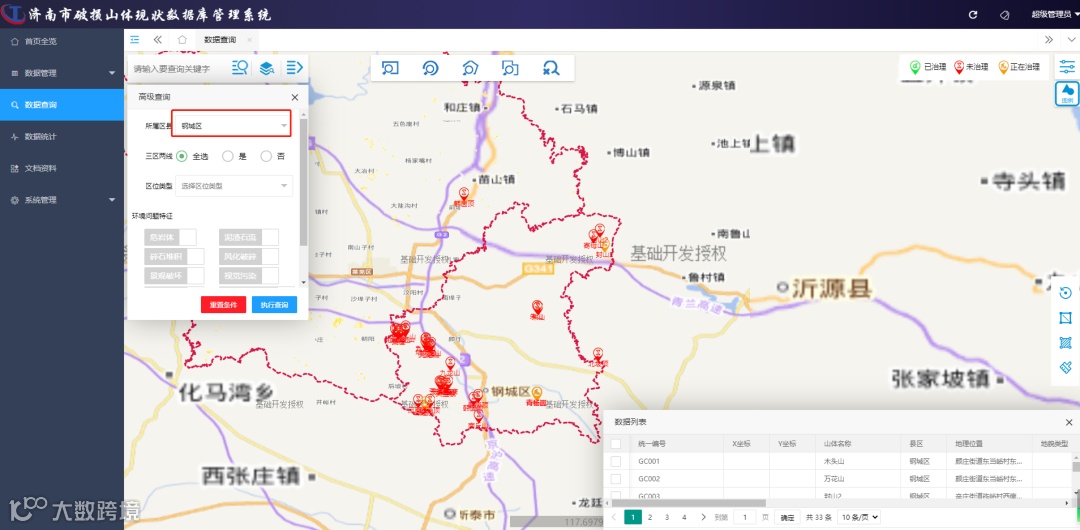Go to page 2 of data list
The height and width of the screenshot is (530, 1080).
pyautogui.click(x=650, y=517)
